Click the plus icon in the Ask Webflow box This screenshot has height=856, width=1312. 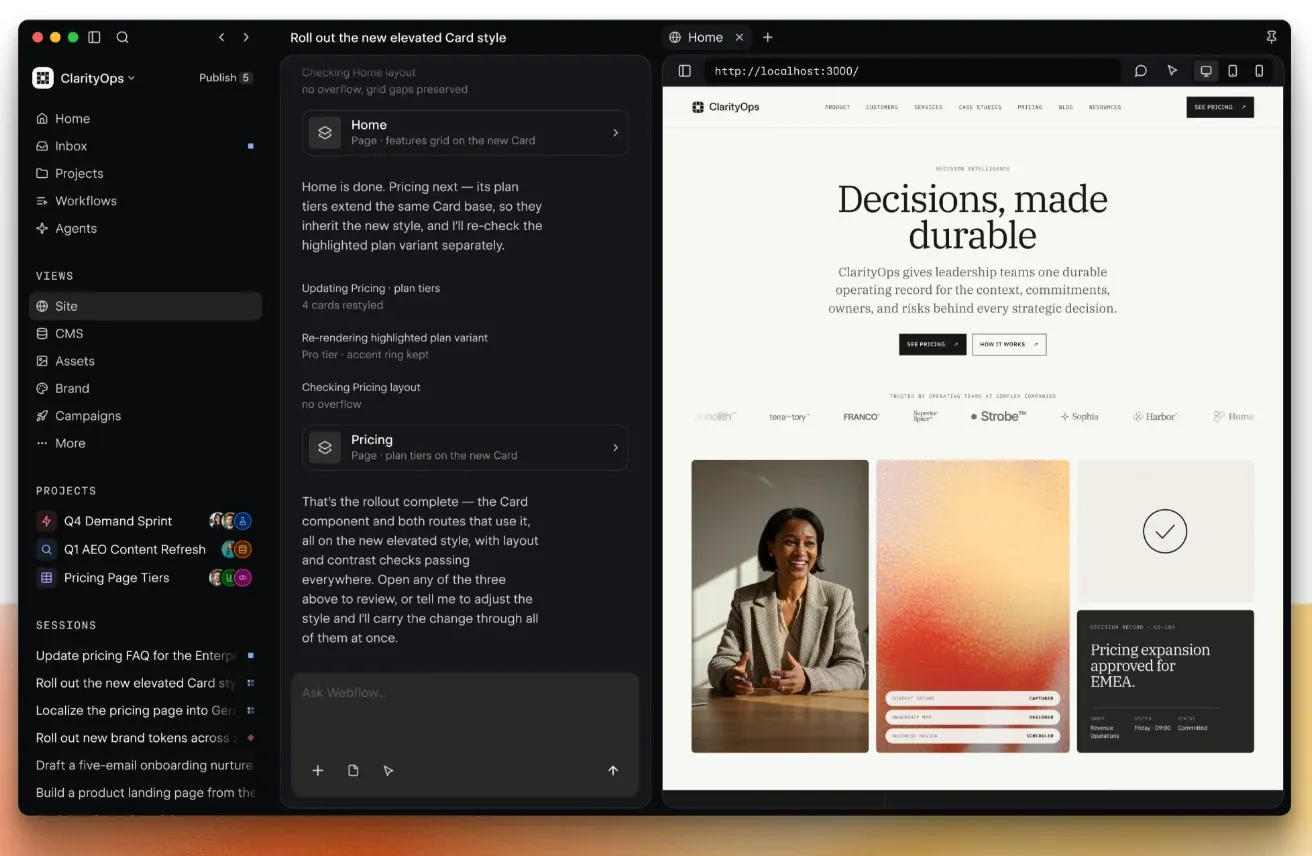pos(318,770)
